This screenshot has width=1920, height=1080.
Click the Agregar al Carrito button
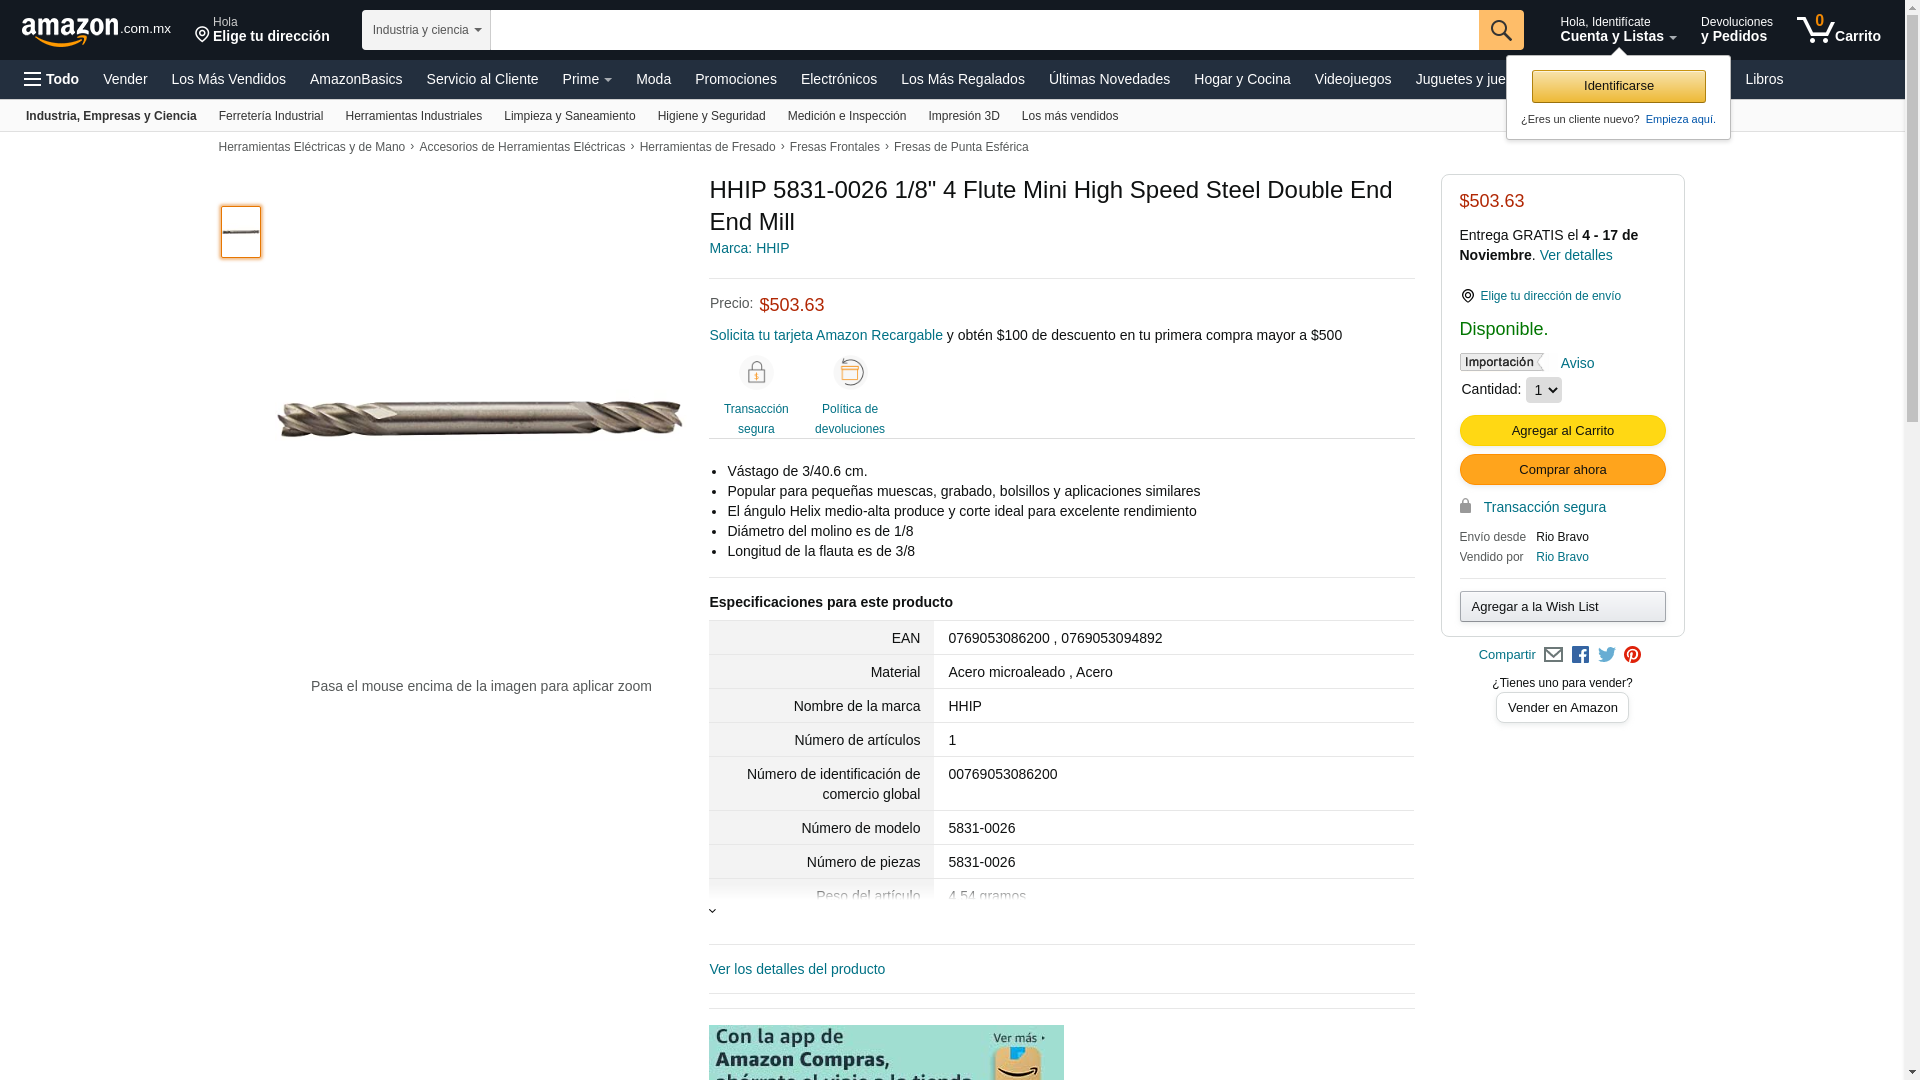[1562, 431]
